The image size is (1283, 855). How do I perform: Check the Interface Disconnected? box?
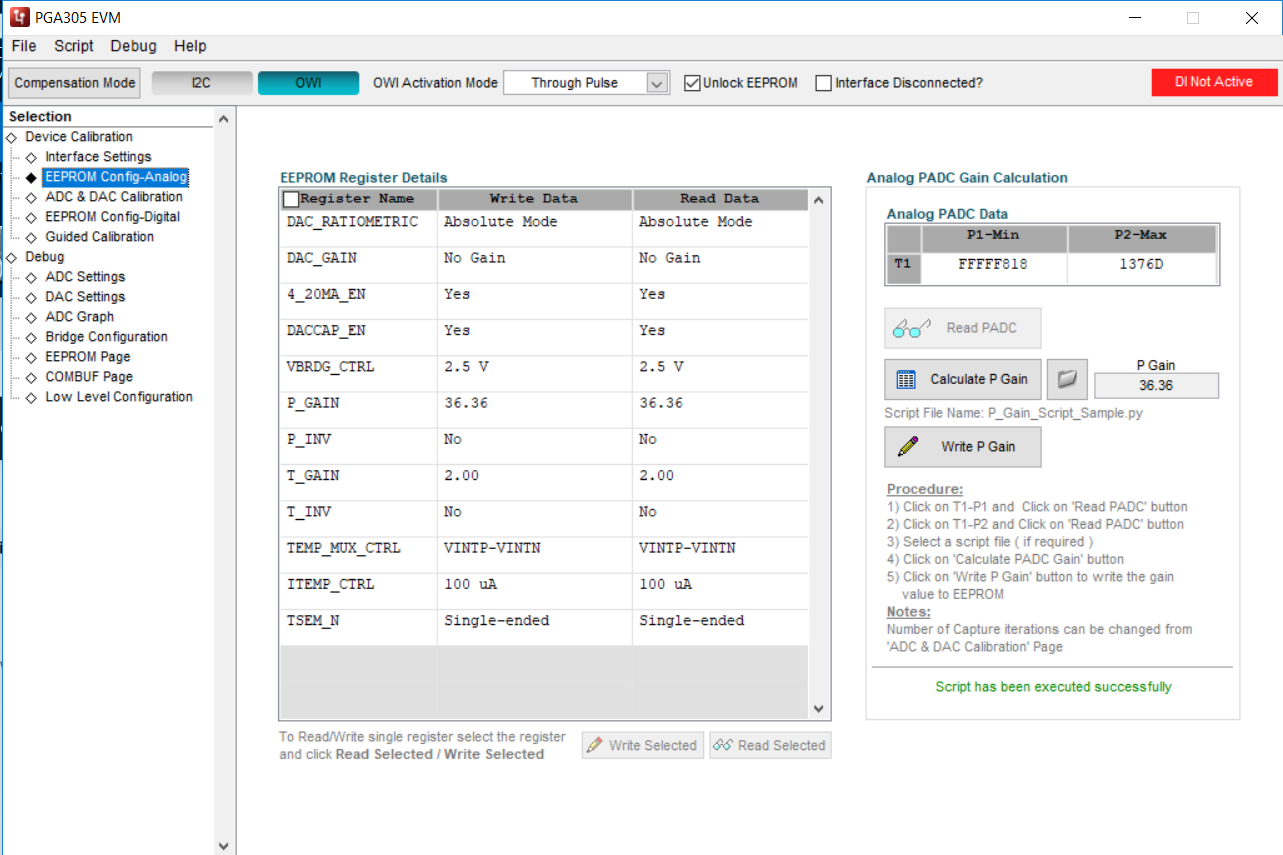(824, 83)
